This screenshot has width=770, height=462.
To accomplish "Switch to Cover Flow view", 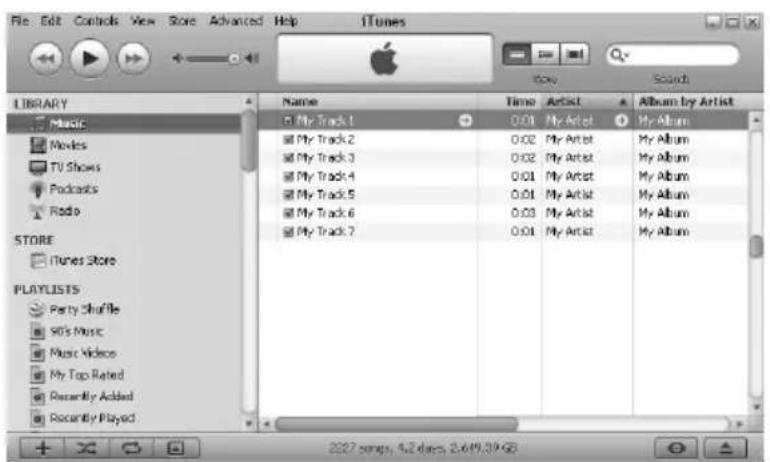I will coord(574,54).
